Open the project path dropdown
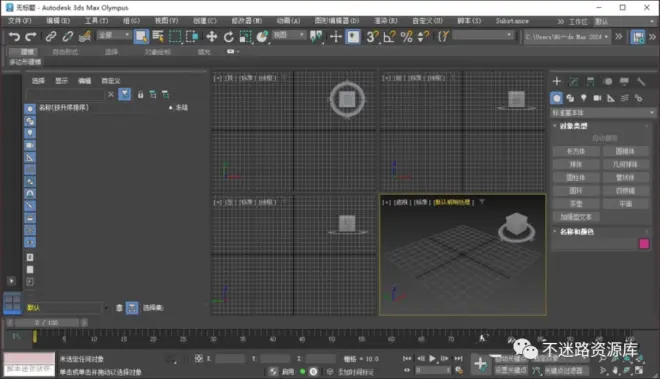The height and width of the screenshot is (379, 660). [567, 37]
